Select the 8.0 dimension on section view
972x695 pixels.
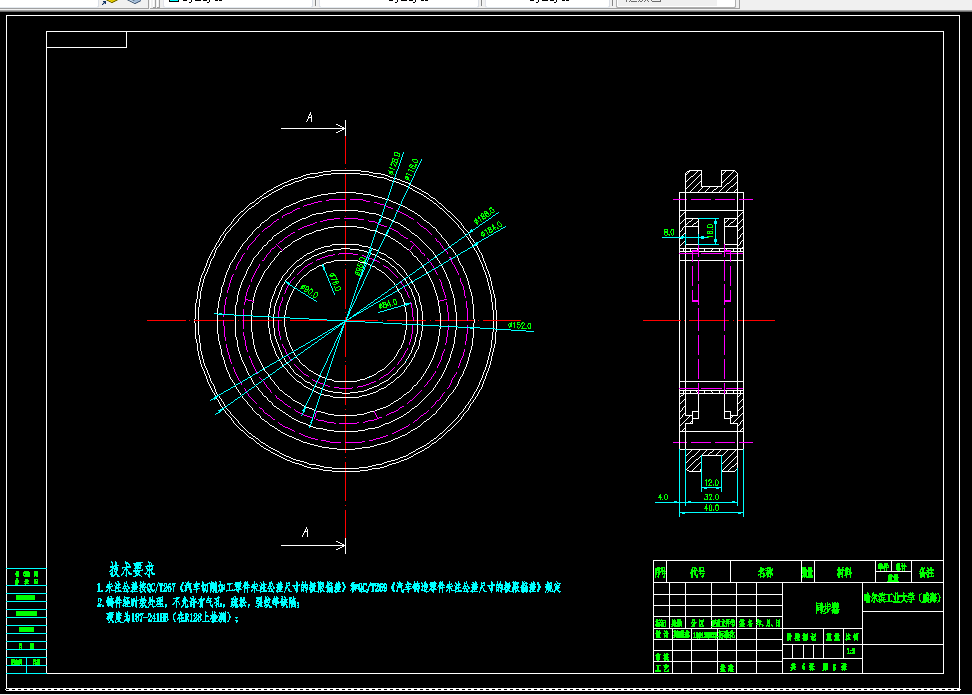tap(669, 232)
